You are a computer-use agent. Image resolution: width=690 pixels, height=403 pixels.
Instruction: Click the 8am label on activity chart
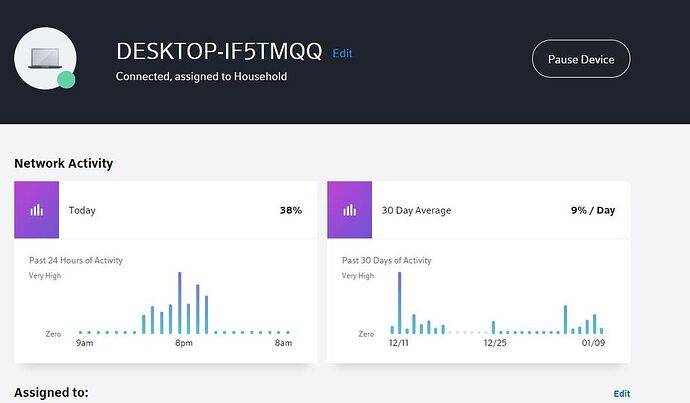tap(283, 344)
